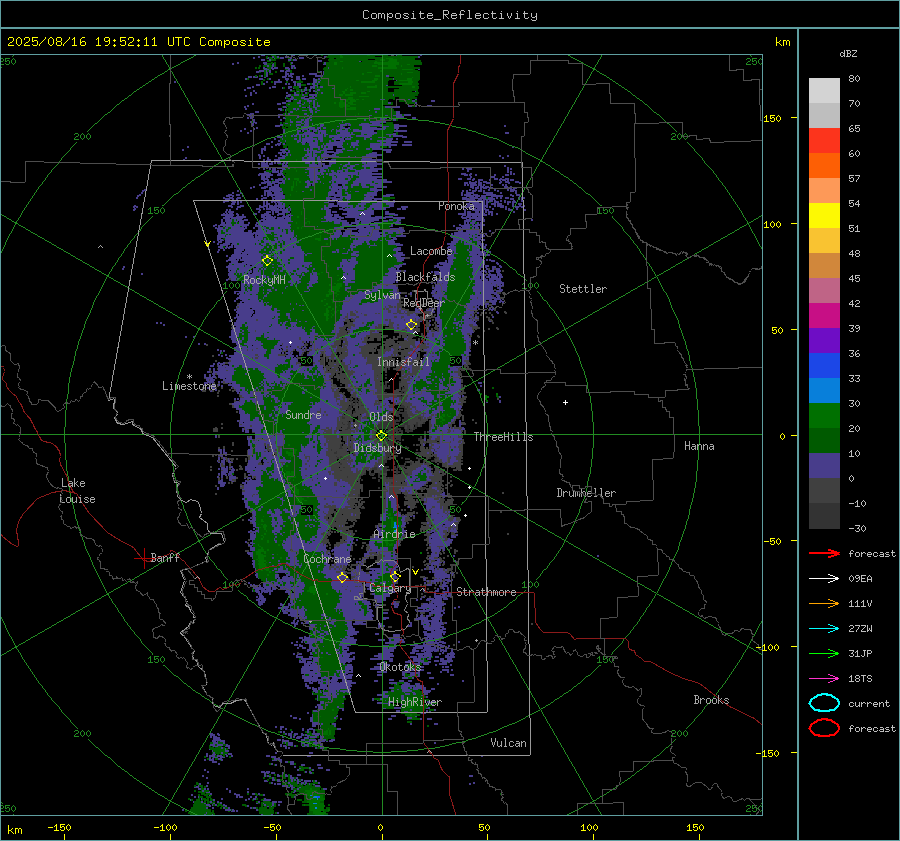Click the RockyMH label
900x841 pixels.
coord(264,280)
